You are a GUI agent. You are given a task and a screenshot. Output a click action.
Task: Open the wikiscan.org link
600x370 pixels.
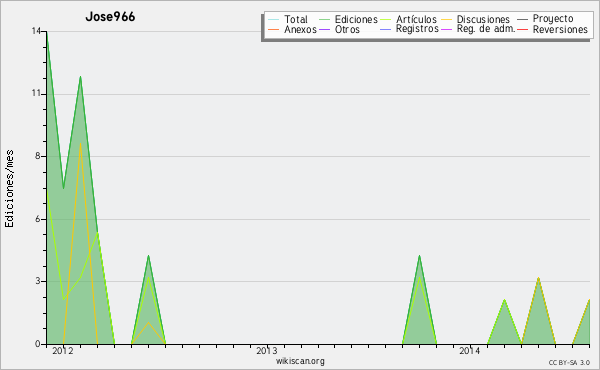[300, 361]
